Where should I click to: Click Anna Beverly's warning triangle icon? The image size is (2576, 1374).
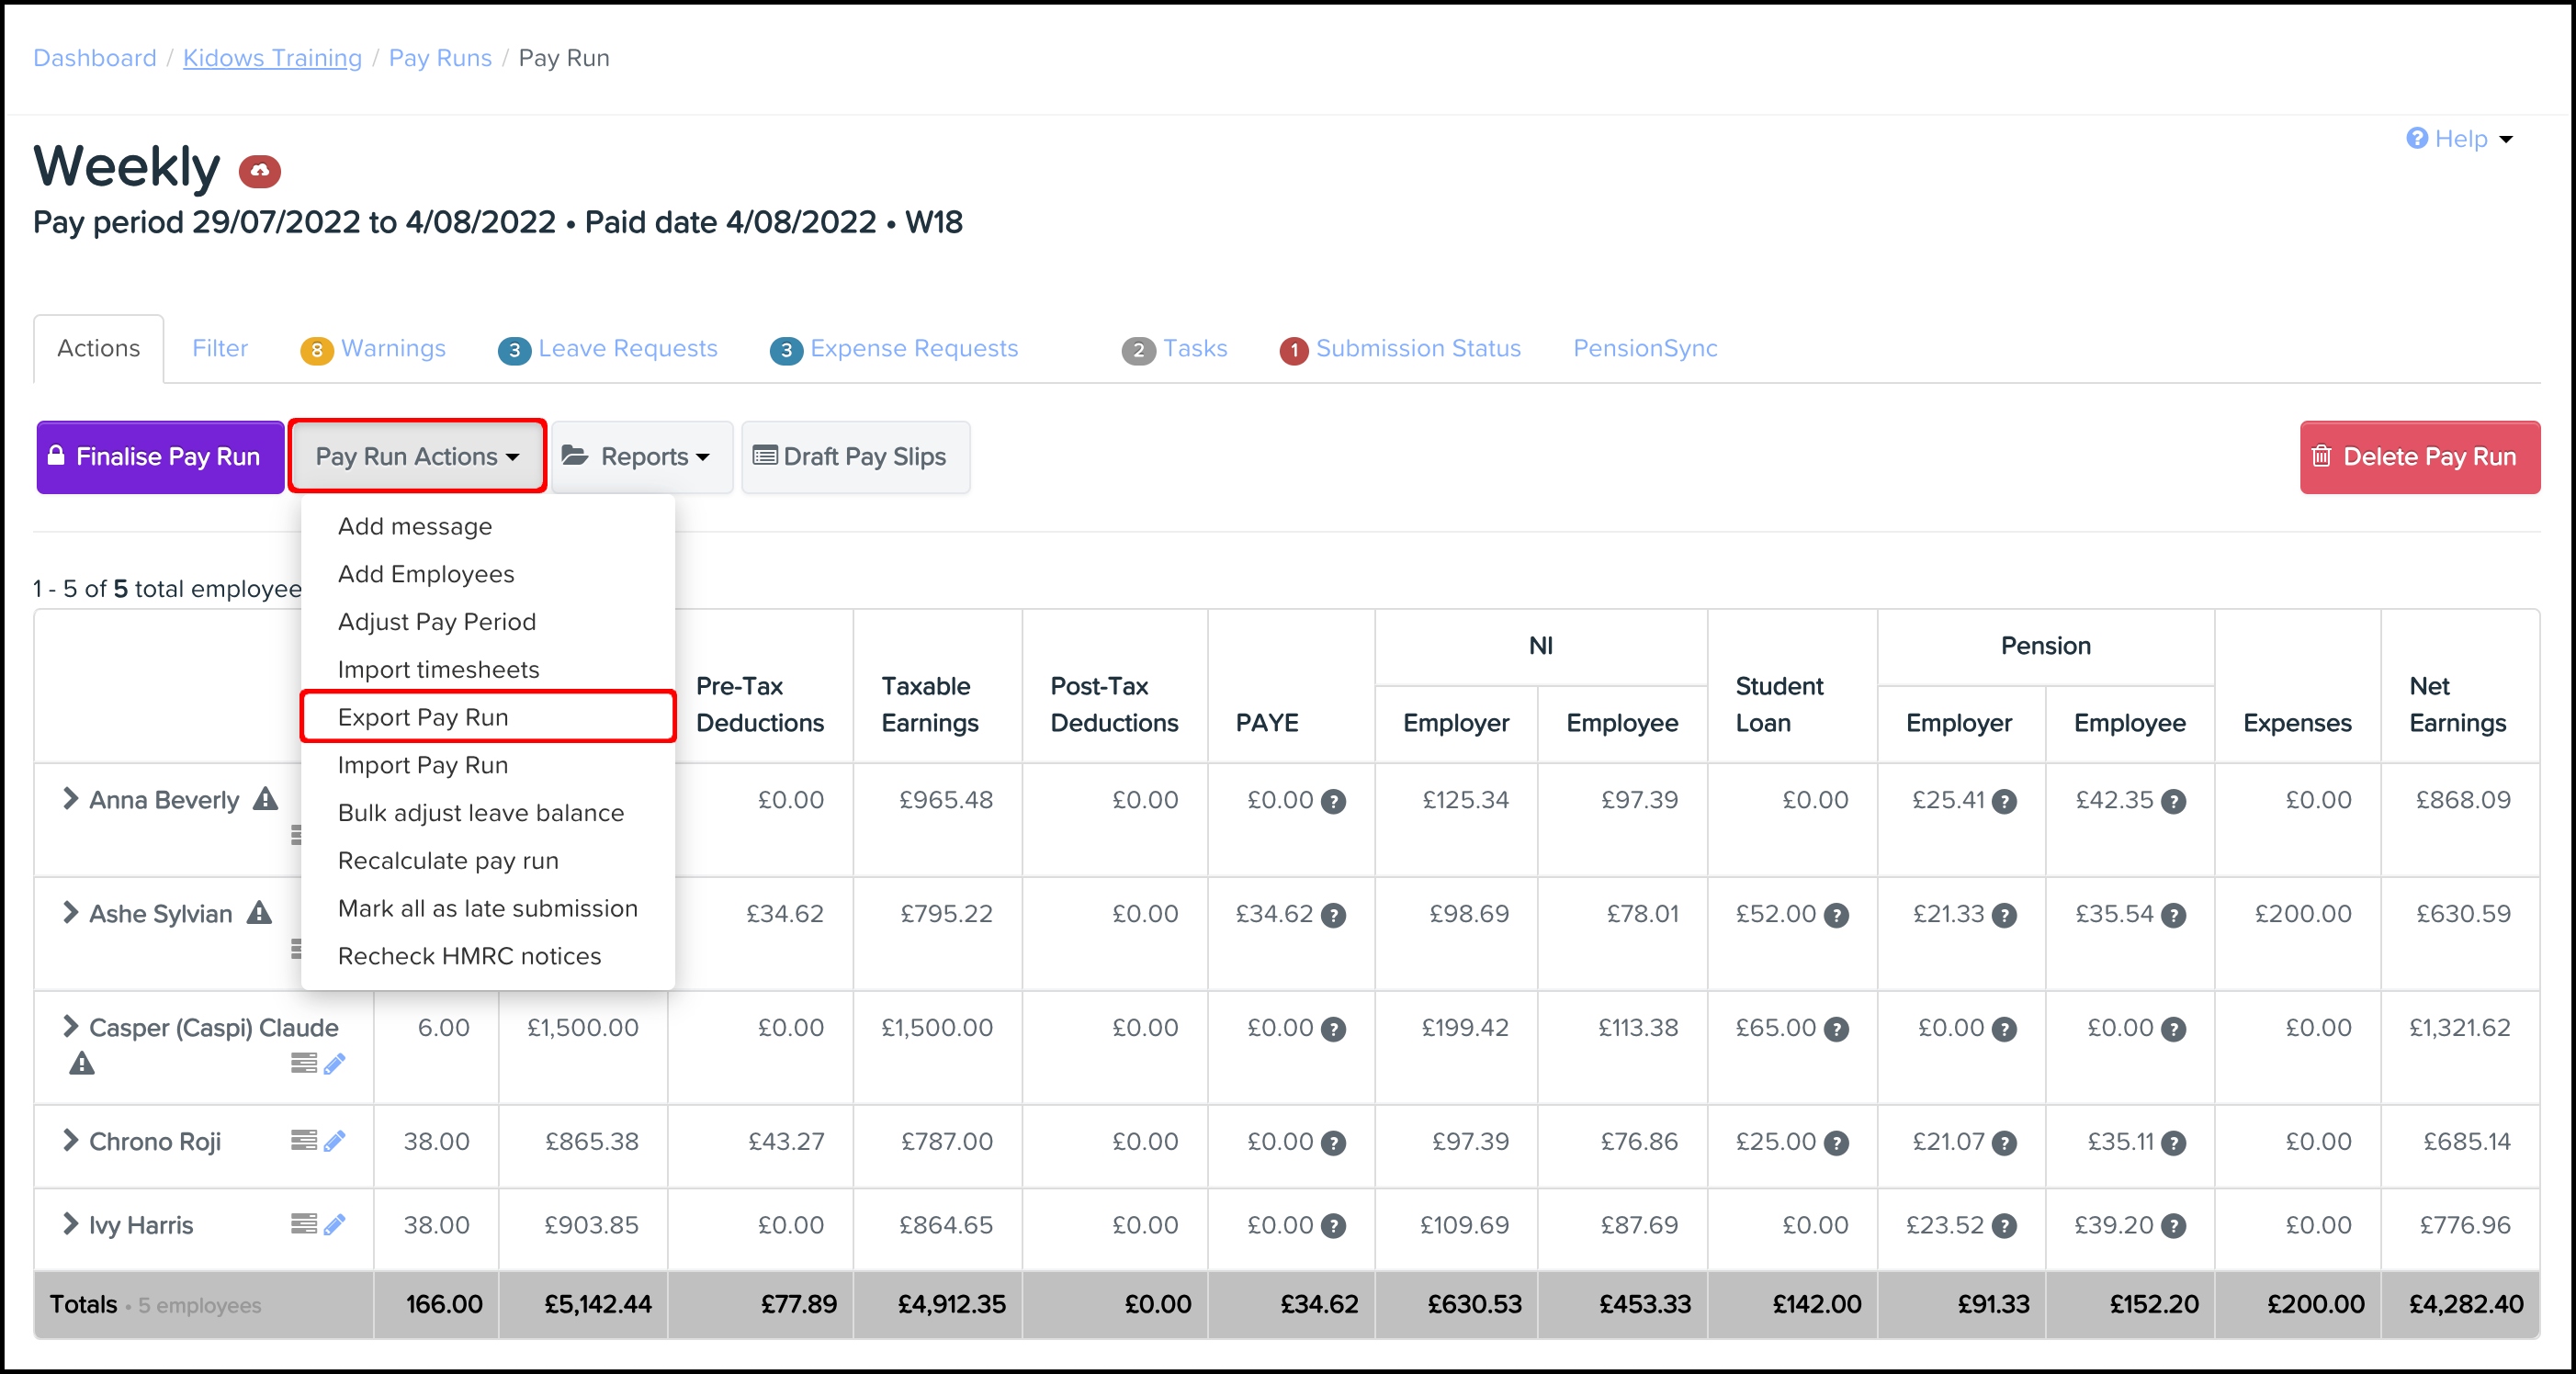(x=265, y=799)
